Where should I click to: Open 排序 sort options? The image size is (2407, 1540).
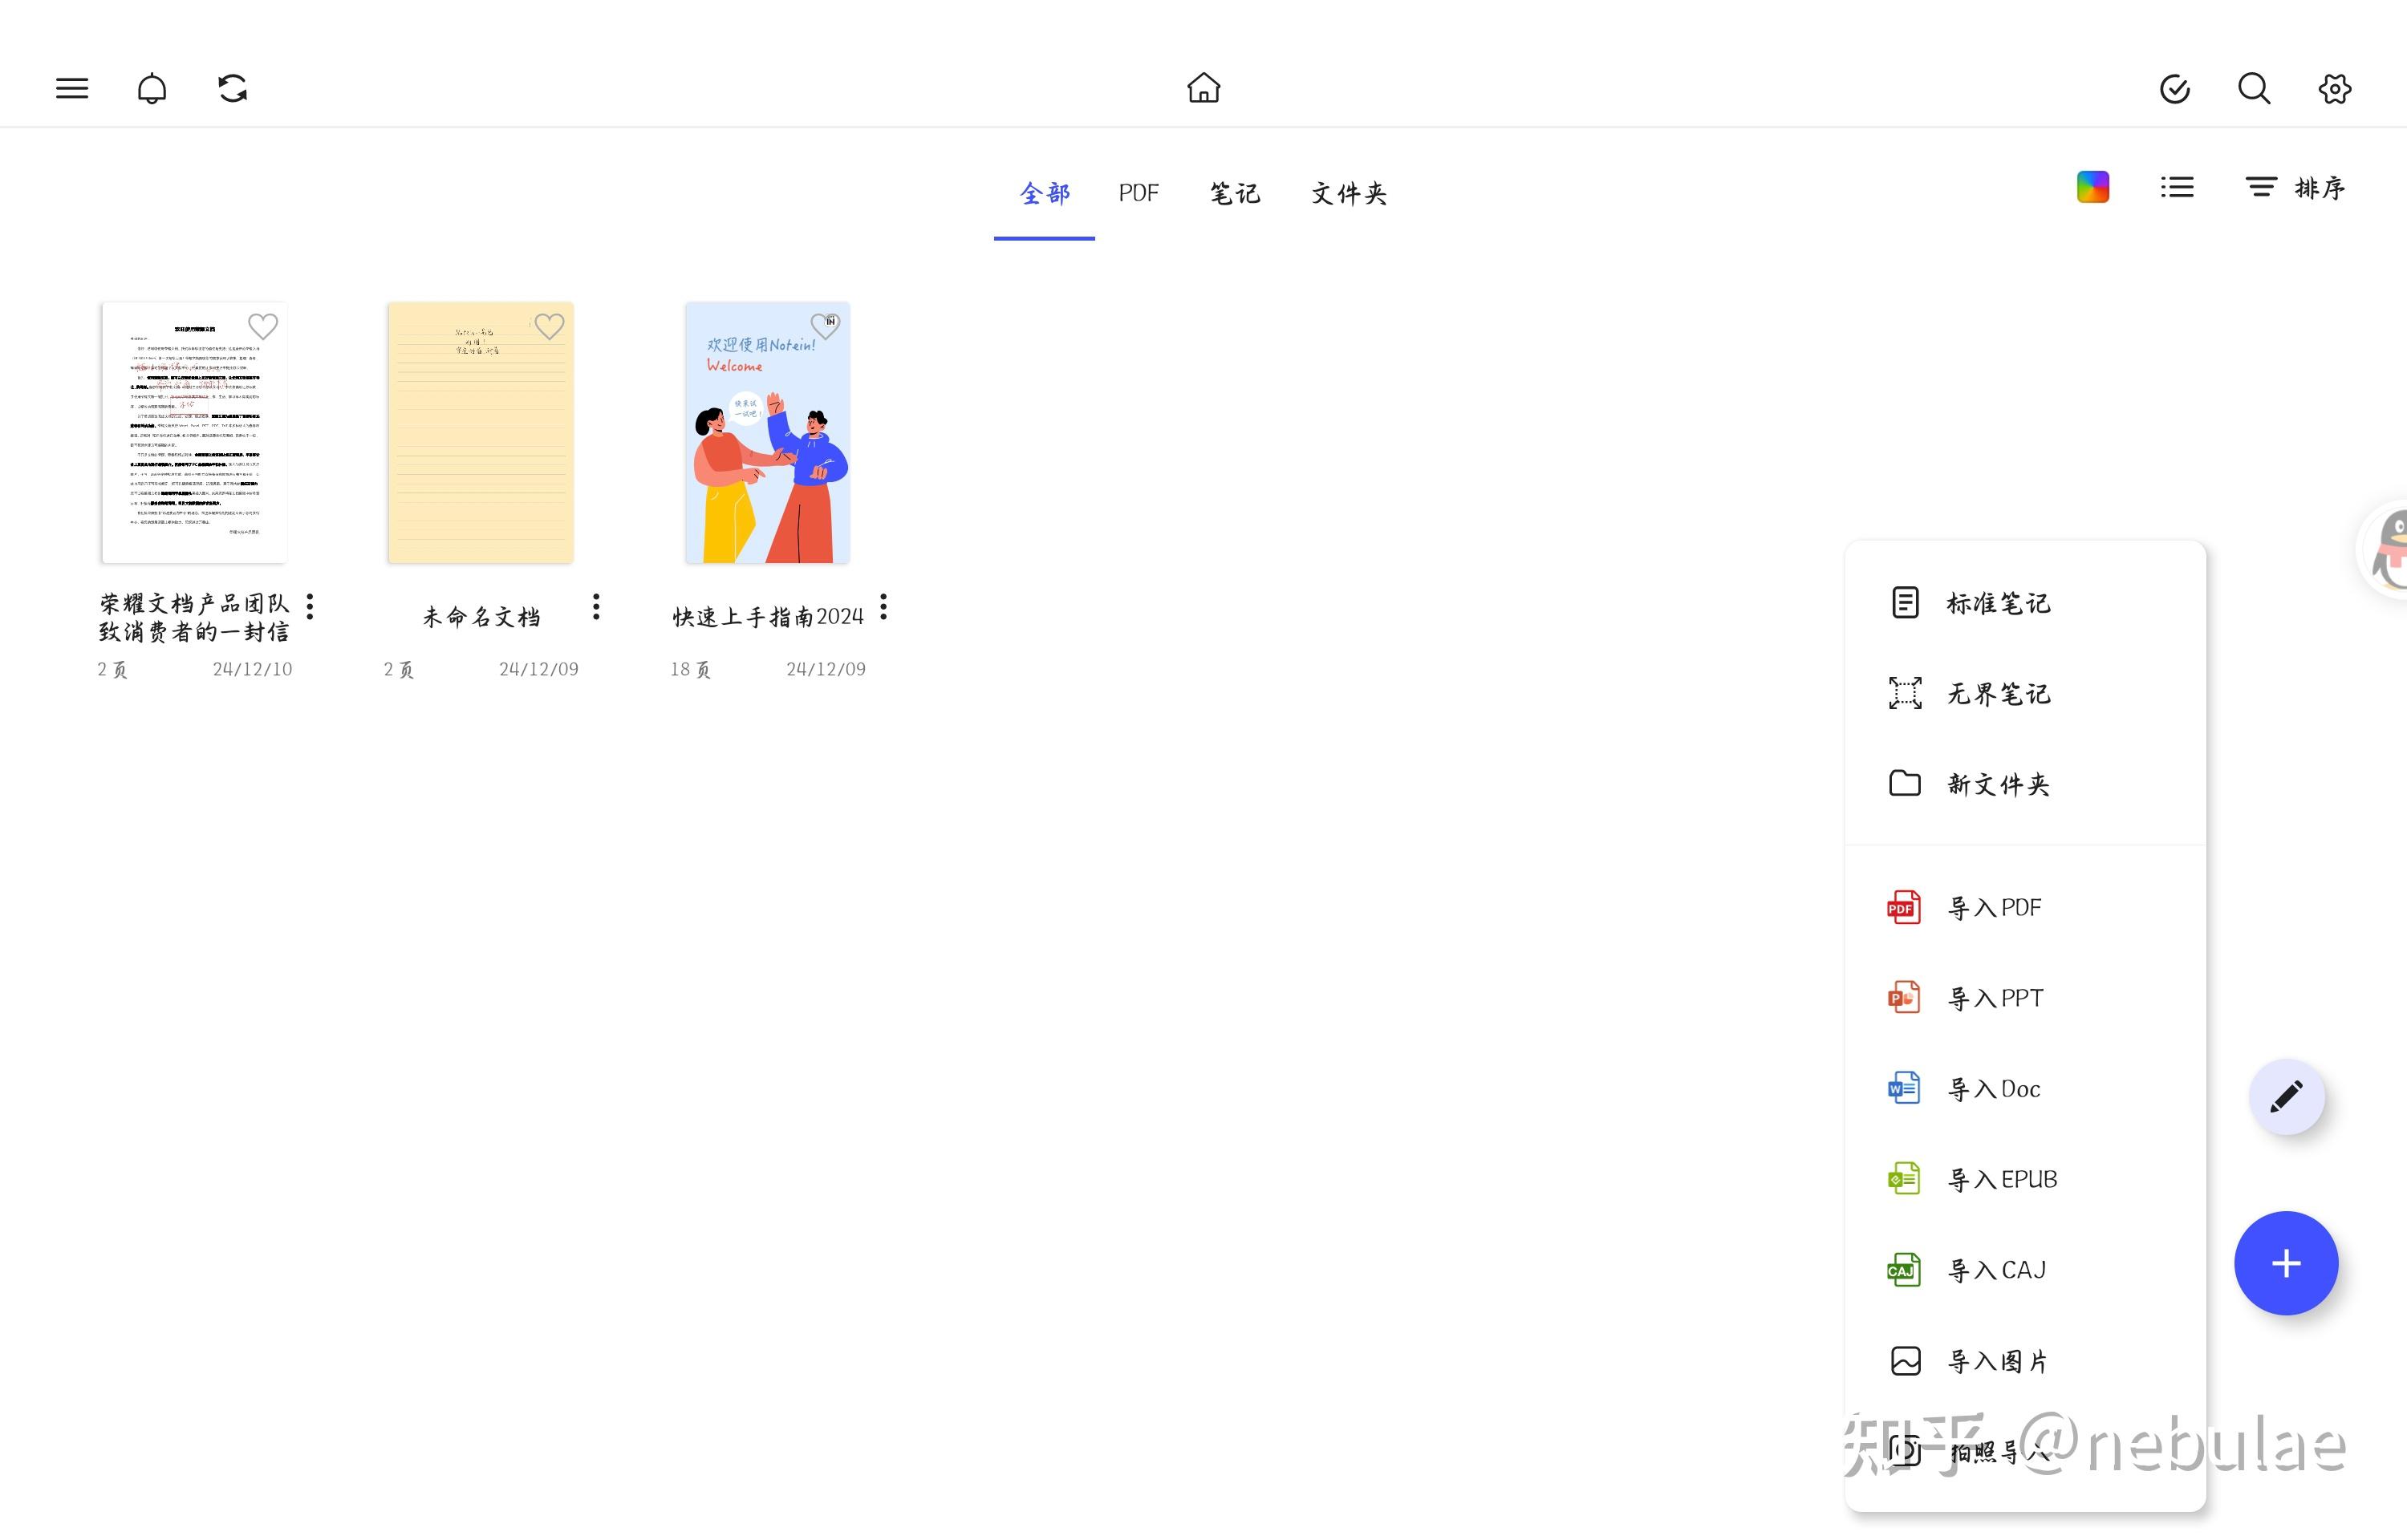(2295, 187)
